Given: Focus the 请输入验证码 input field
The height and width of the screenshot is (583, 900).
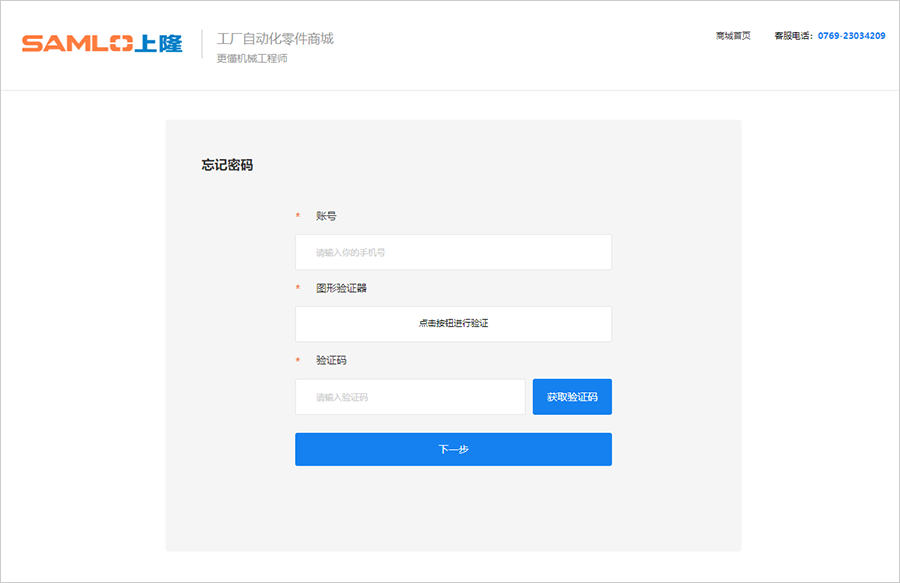Looking at the screenshot, I should pos(410,397).
